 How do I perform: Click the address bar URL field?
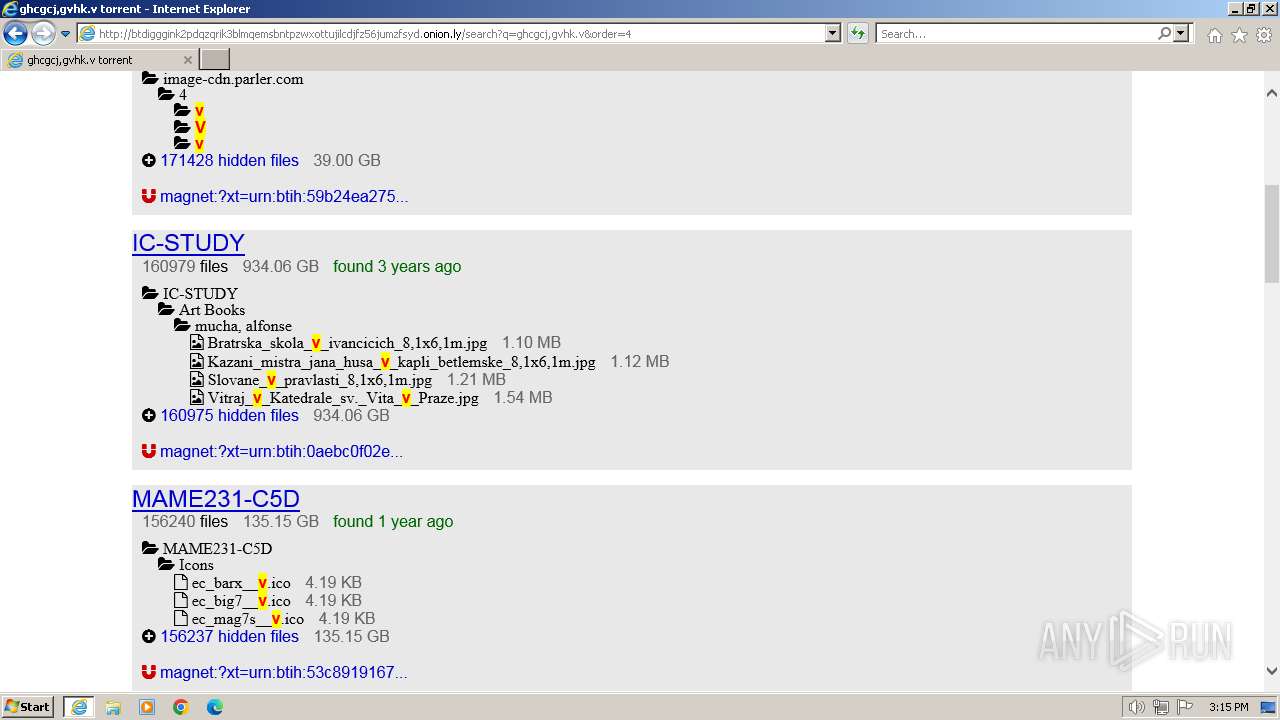tap(450, 33)
